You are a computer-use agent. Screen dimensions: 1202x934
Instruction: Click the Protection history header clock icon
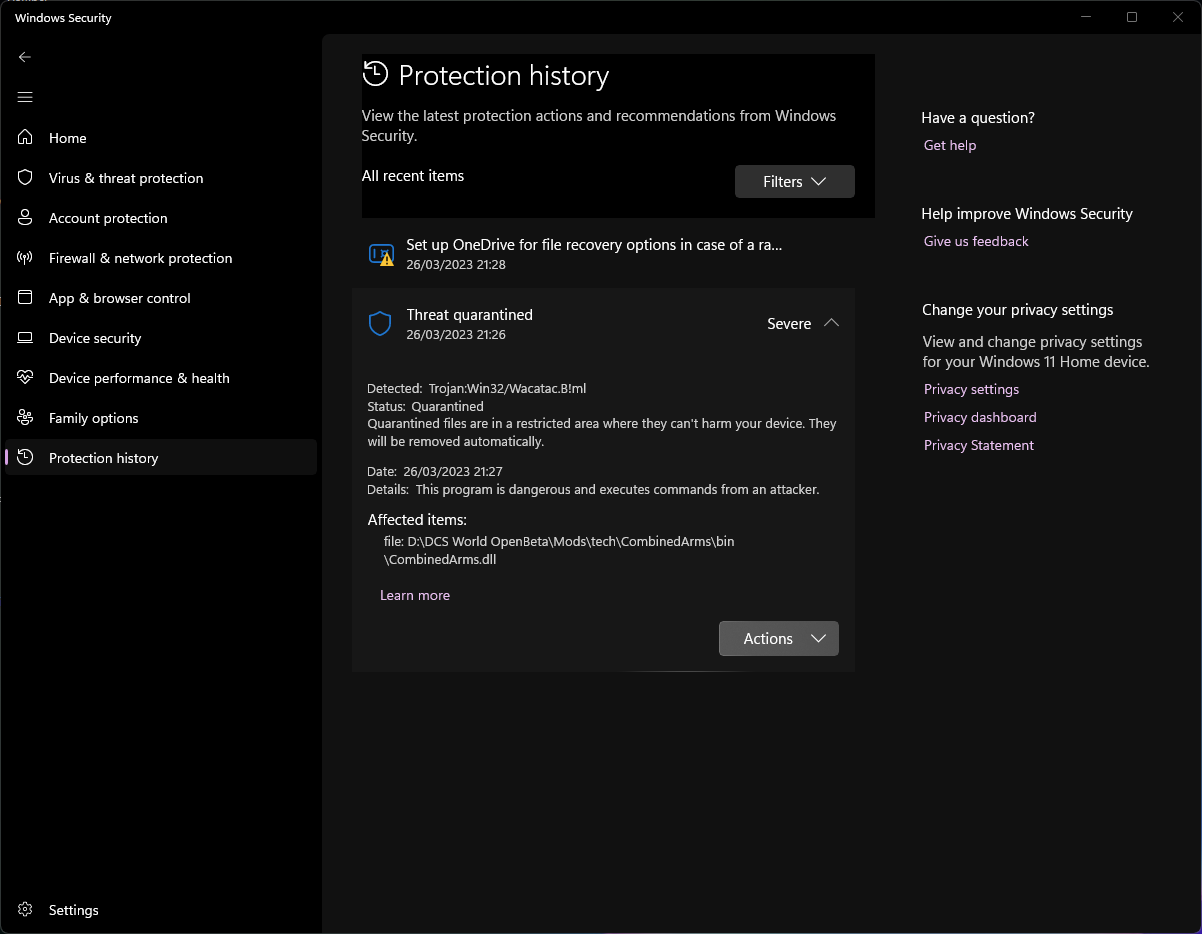click(x=375, y=73)
